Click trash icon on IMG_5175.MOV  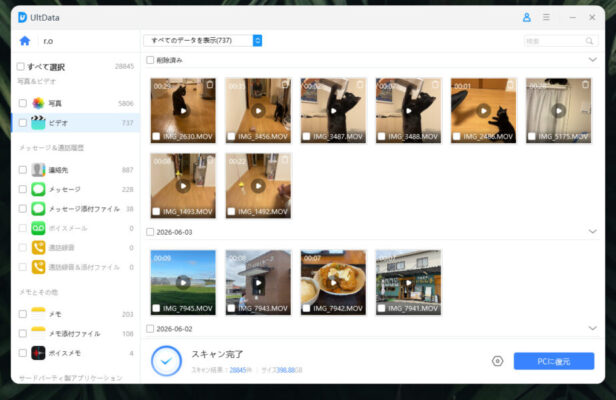pyautogui.click(x=585, y=84)
